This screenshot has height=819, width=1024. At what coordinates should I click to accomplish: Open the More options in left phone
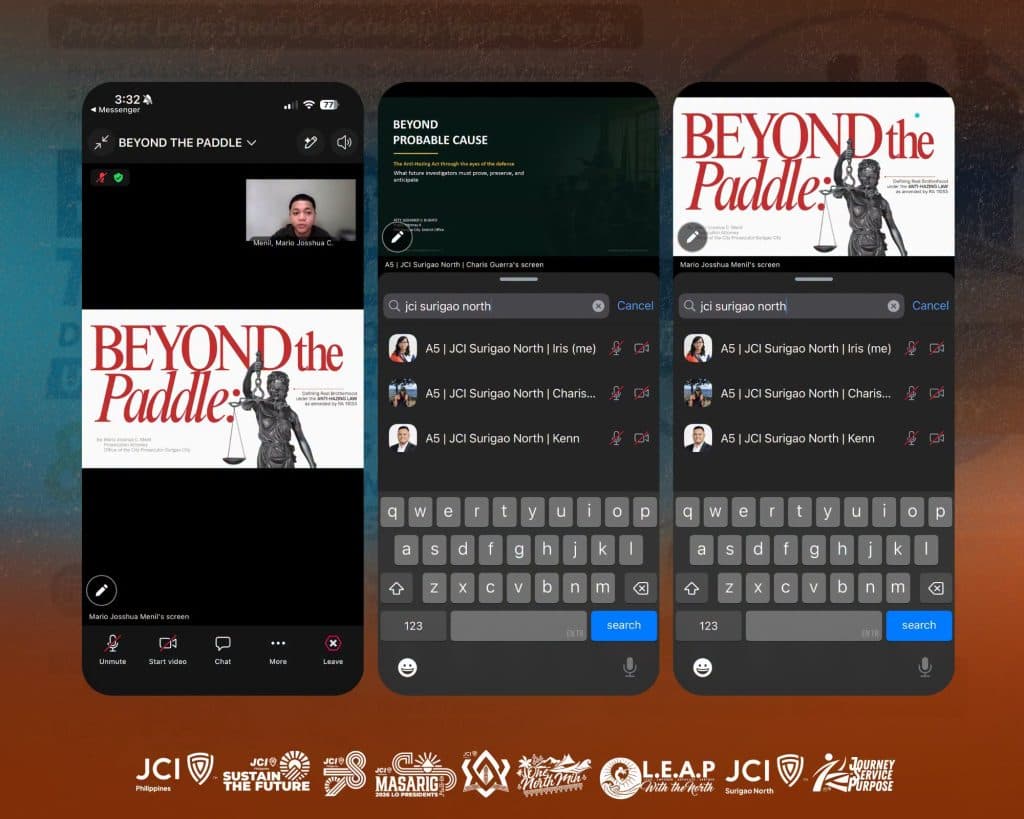pyautogui.click(x=278, y=650)
